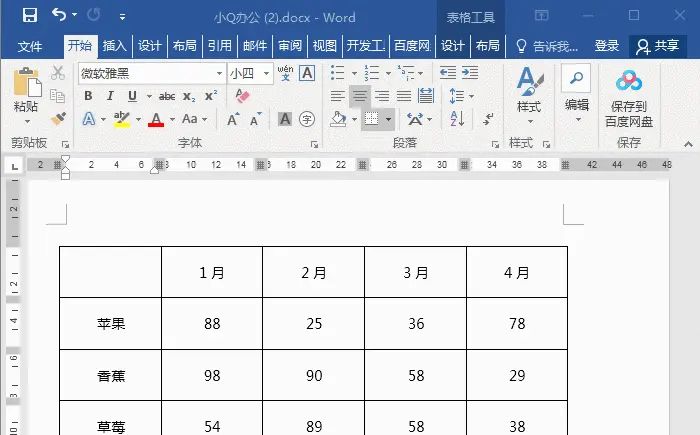
Task: Toggle strikethrough abc formatting
Action: (x=167, y=96)
